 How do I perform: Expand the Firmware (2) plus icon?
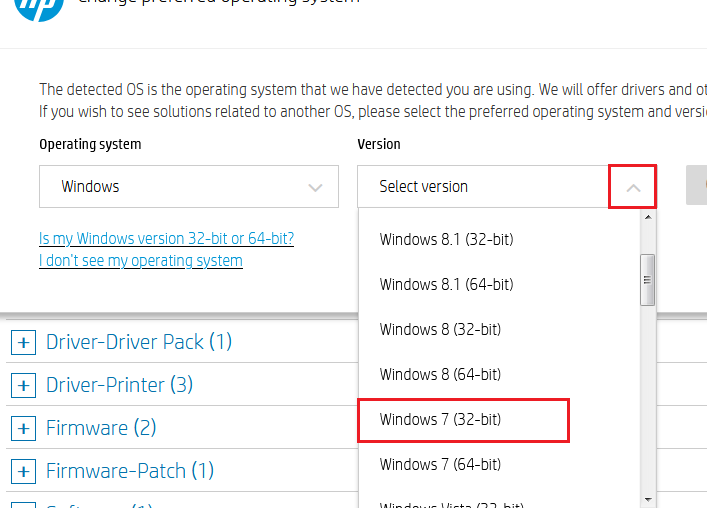(x=23, y=428)
